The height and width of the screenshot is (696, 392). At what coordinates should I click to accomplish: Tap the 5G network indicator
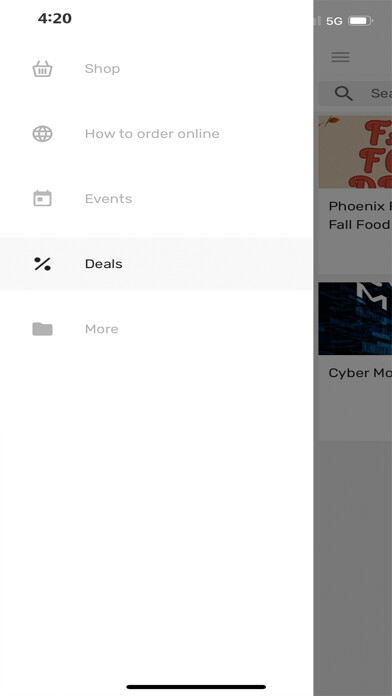tap(334, 21)
